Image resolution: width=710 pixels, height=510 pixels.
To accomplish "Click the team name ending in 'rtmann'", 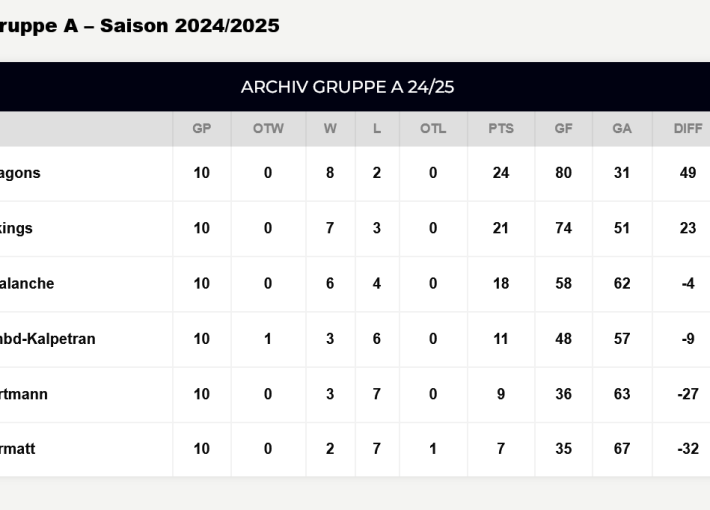I will pos(24,394).
